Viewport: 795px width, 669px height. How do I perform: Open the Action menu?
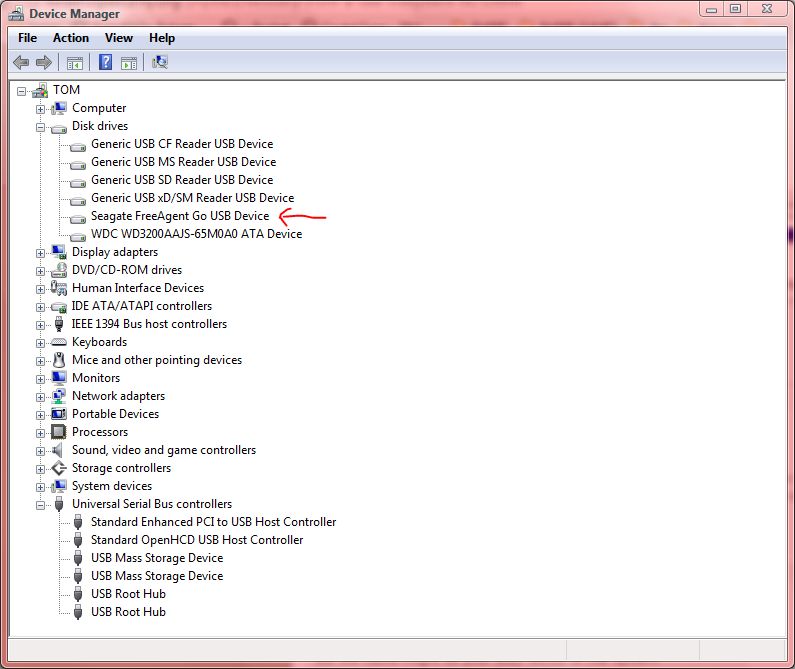tap(71, 38)
